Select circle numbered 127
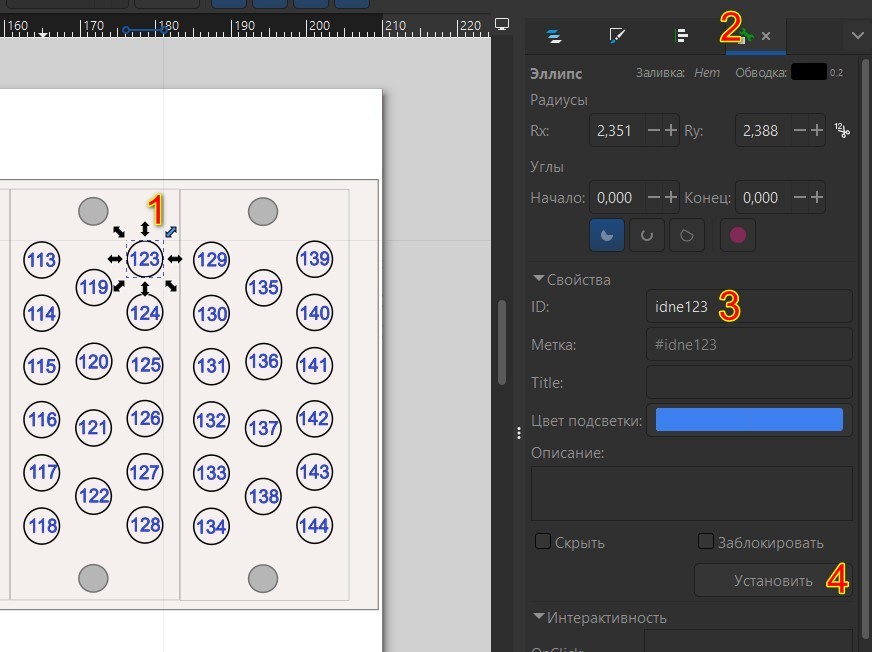Viewport: 872px width, 652px height. click(145, 472)
